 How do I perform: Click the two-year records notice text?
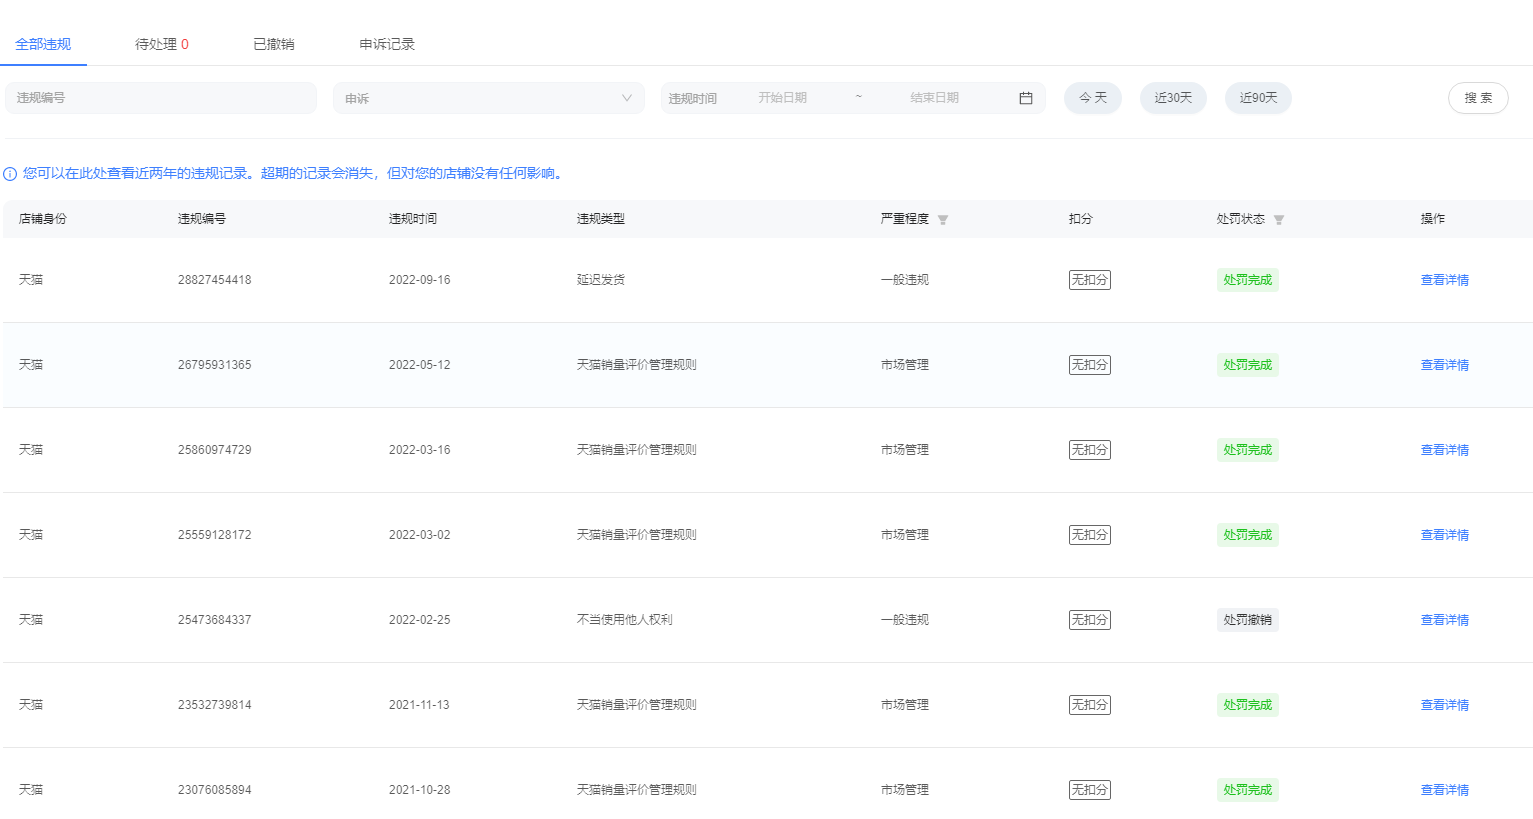click(295, 174)
